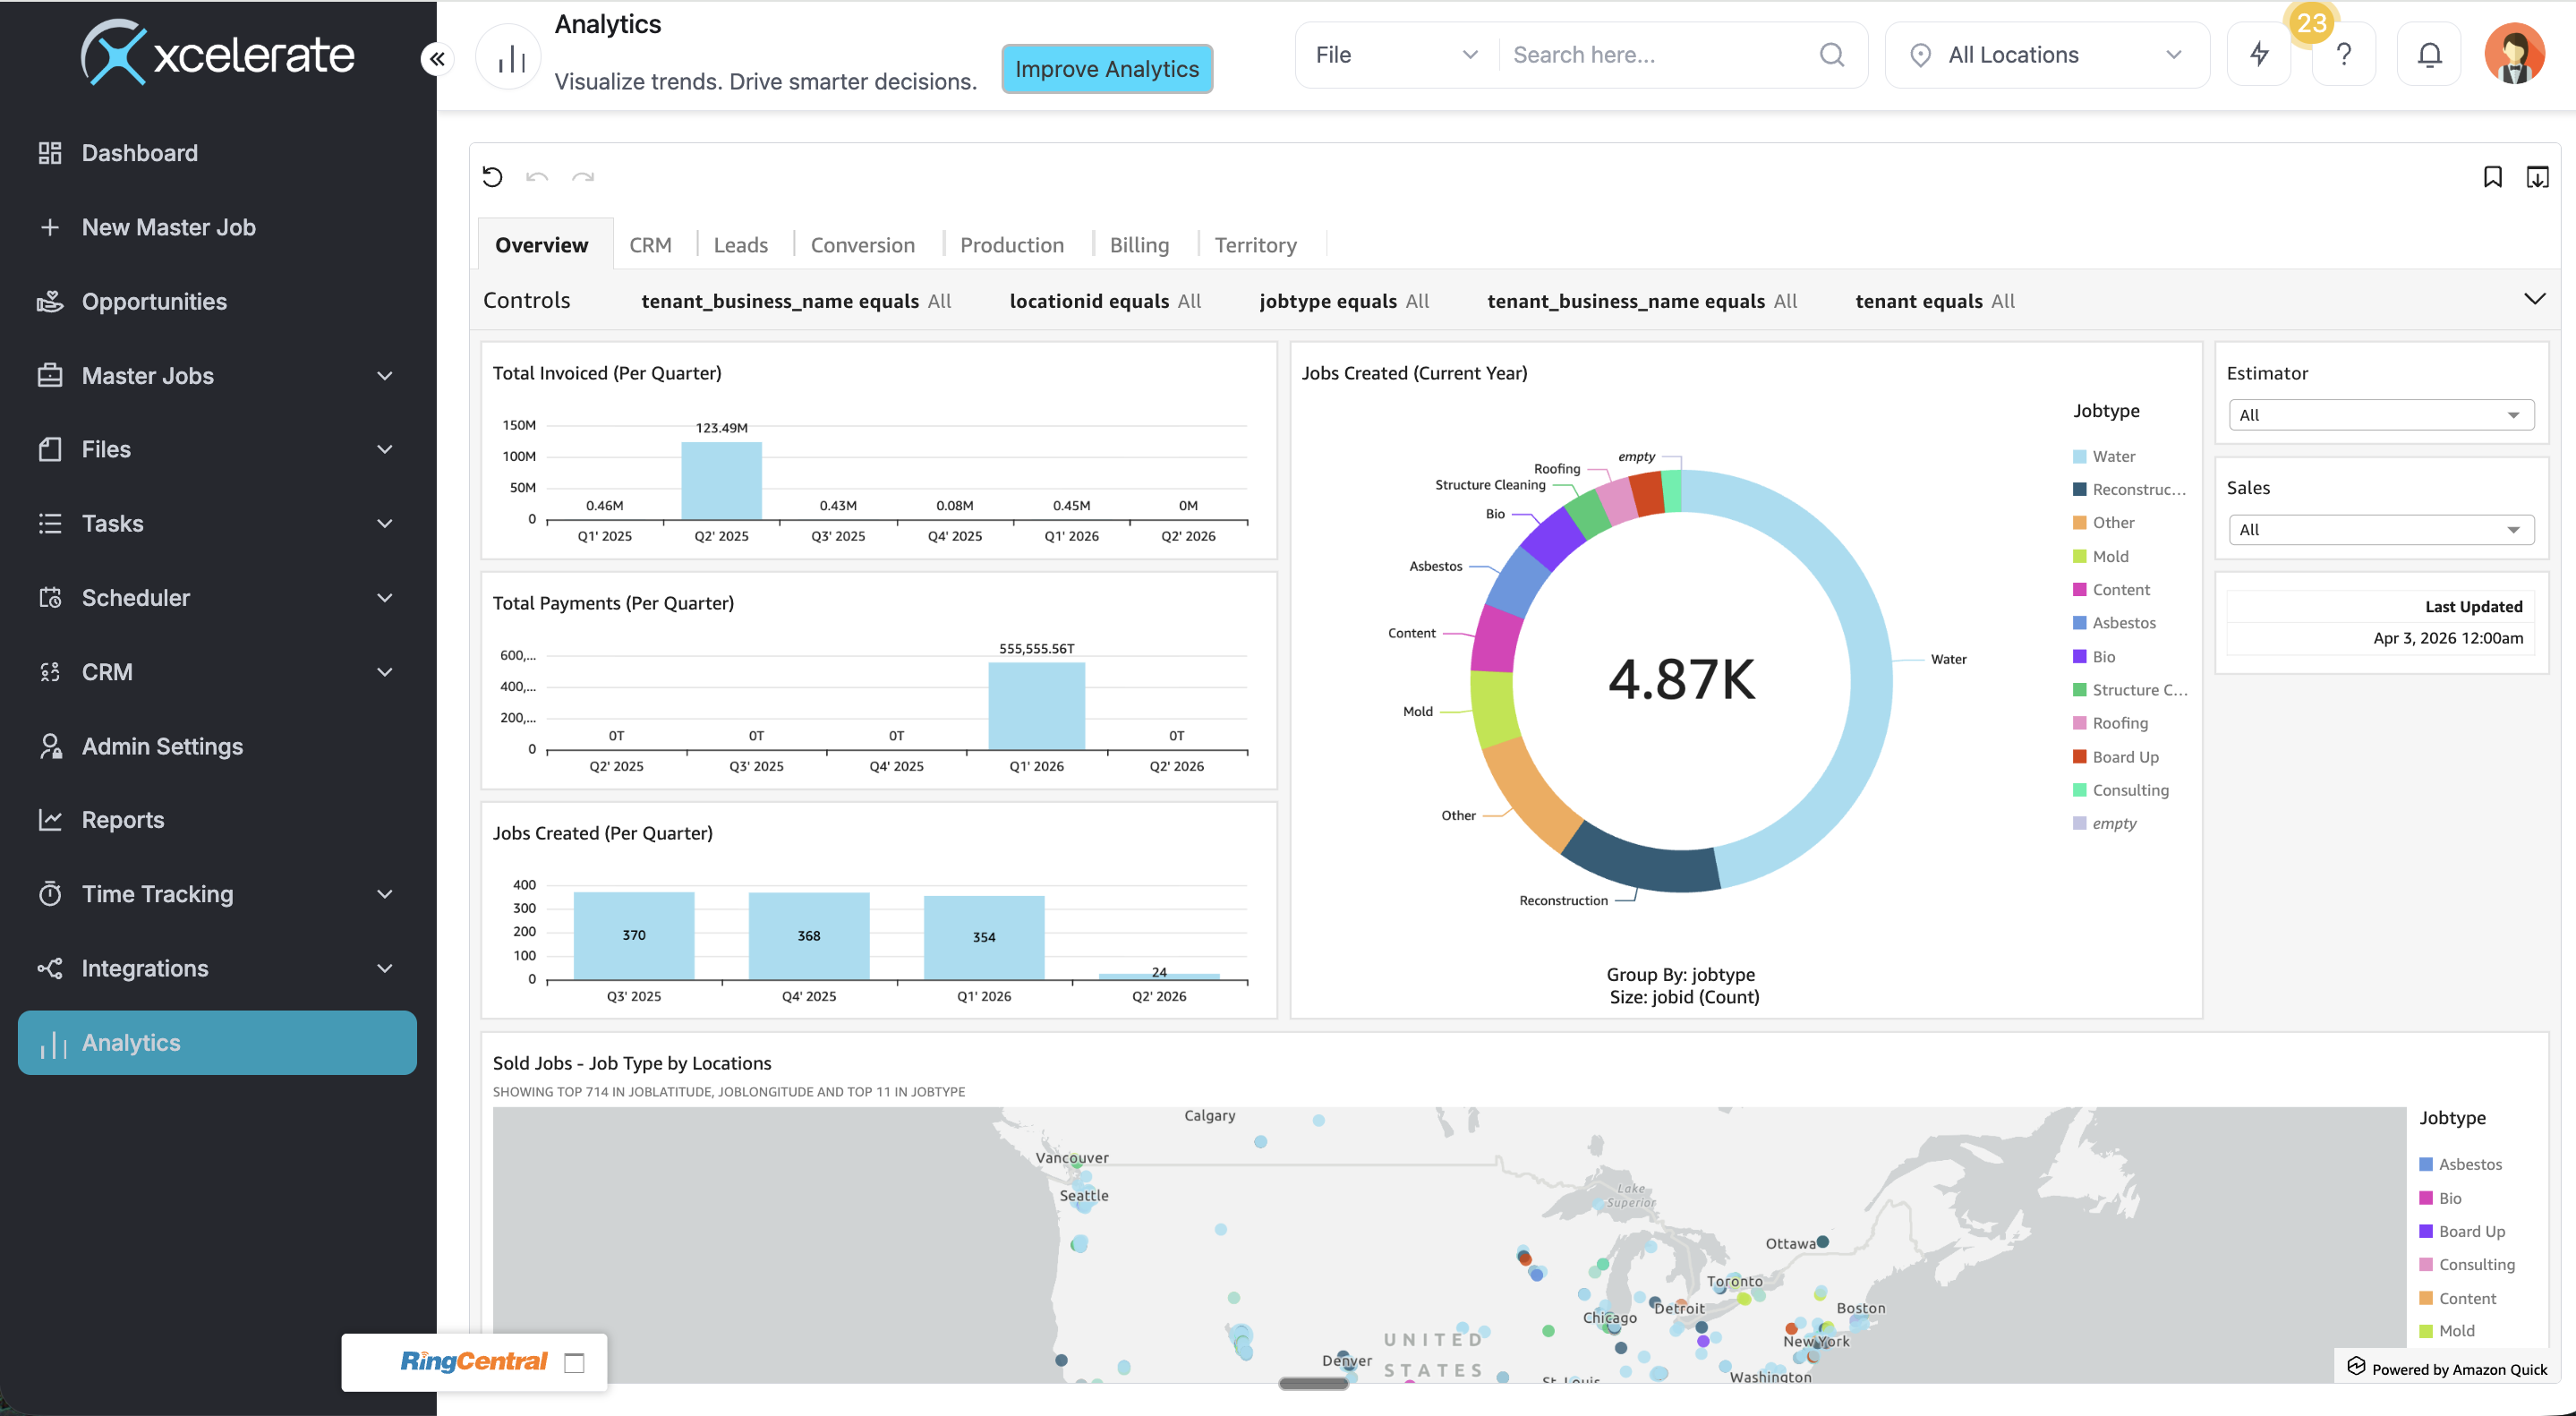Screen dimensions: 2576x1416
Task: Click the map's horizontal scrollbar handle
Action: 1313,1384
